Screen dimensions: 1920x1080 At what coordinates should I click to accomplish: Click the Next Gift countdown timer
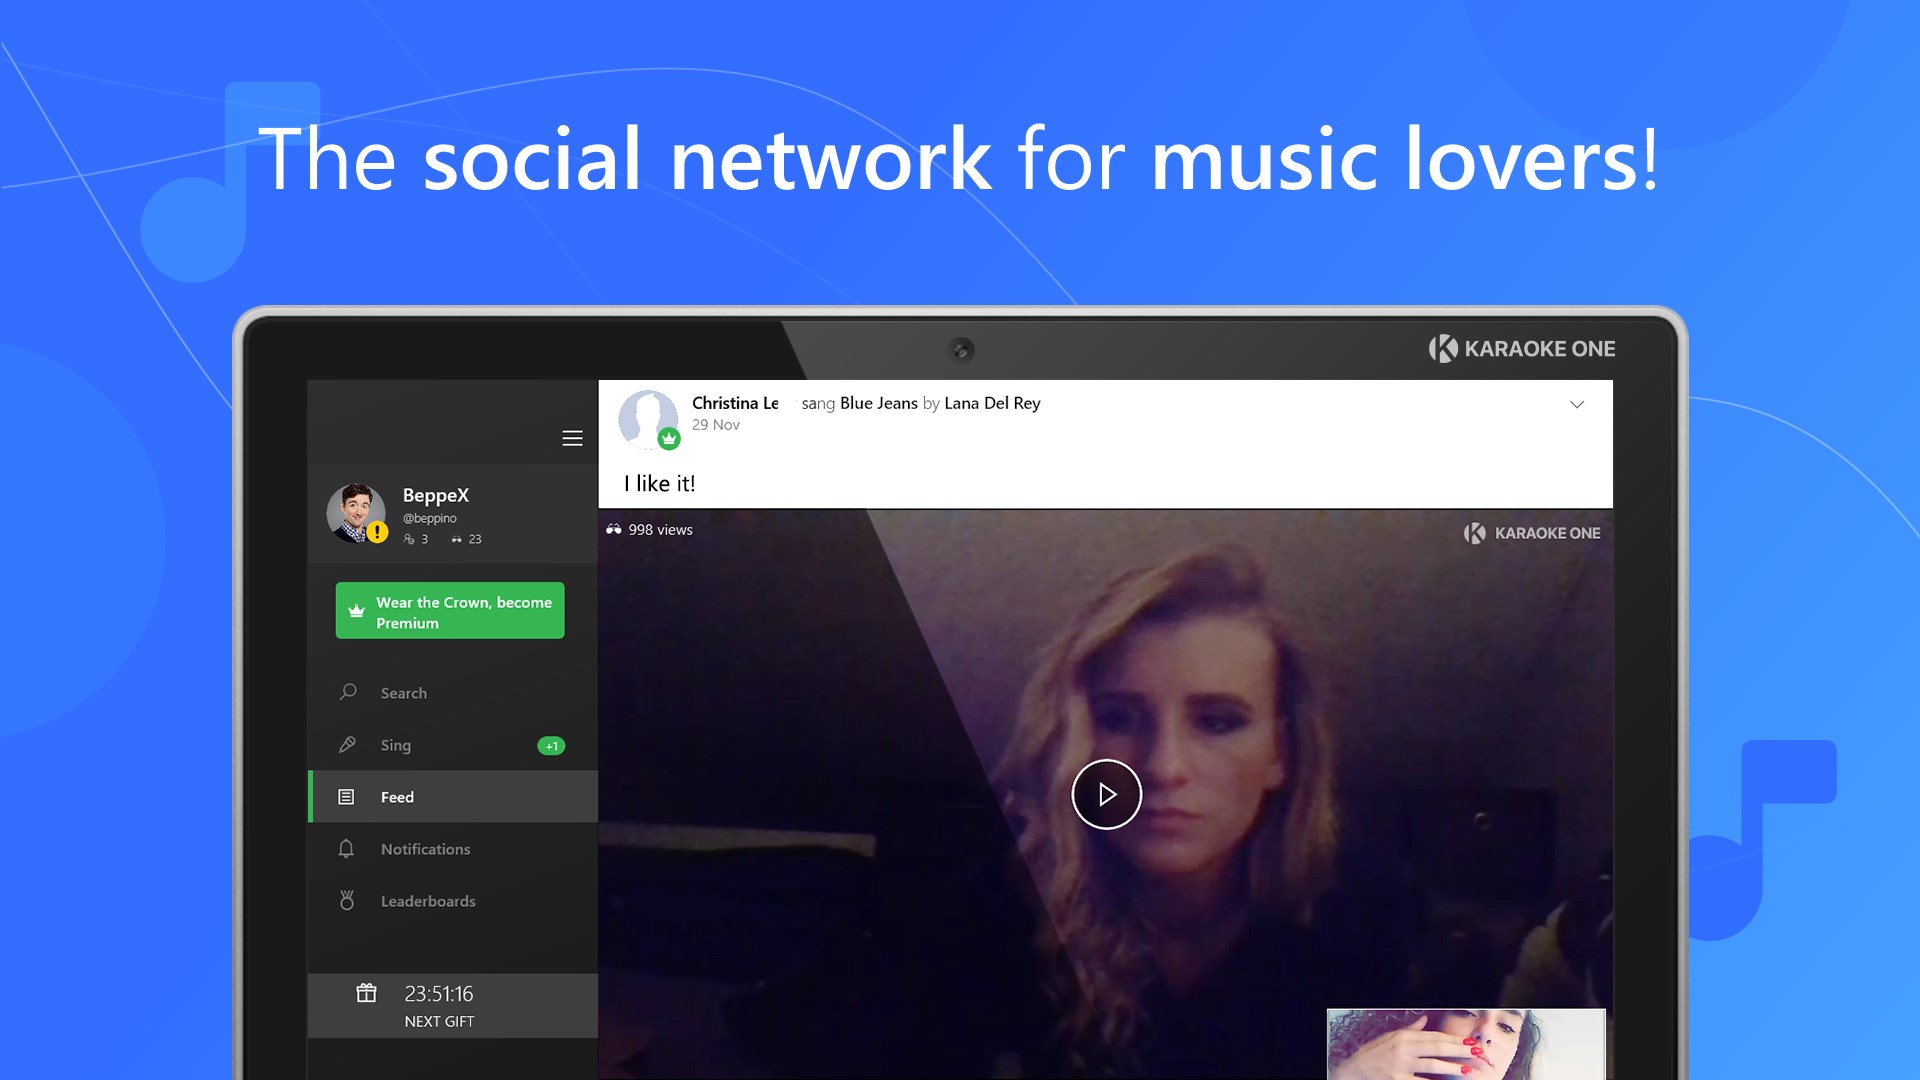[x=439, y=994]
